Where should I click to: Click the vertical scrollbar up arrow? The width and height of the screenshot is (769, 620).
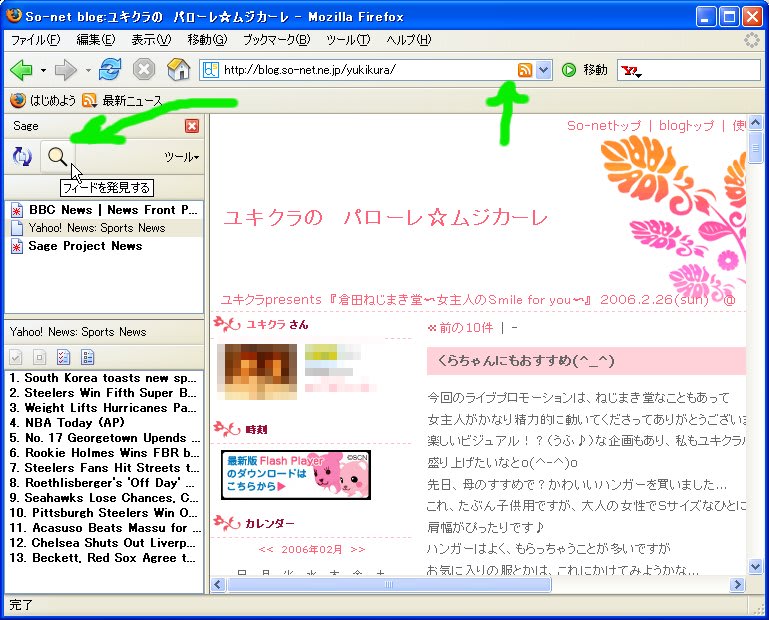(755, 122)
